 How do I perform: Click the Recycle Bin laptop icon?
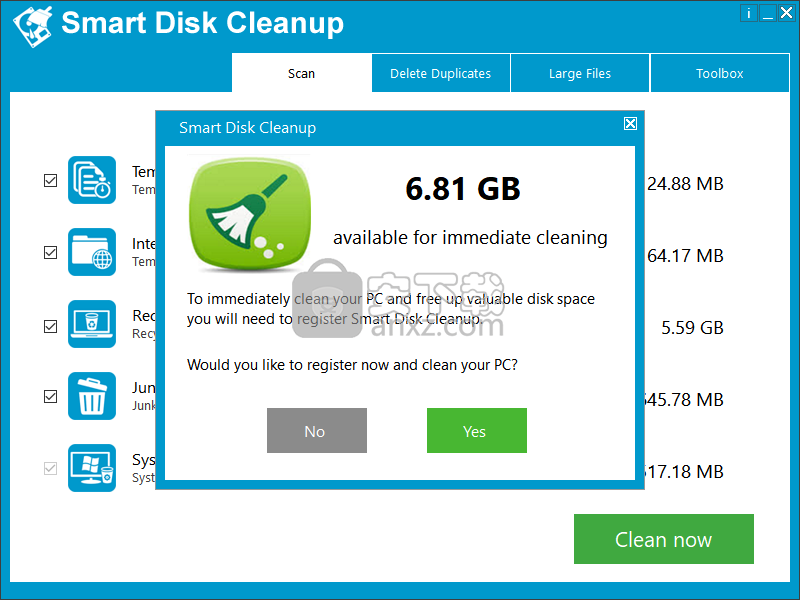[x=92, y=325]
